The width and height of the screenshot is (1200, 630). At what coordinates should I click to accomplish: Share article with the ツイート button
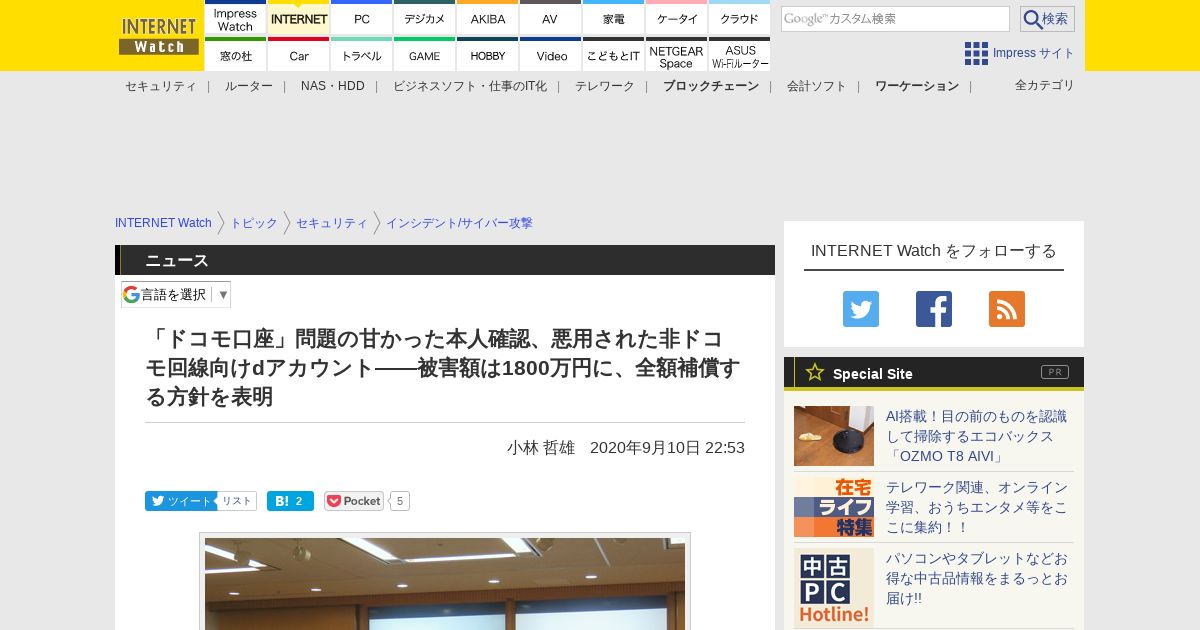[181, 501]
